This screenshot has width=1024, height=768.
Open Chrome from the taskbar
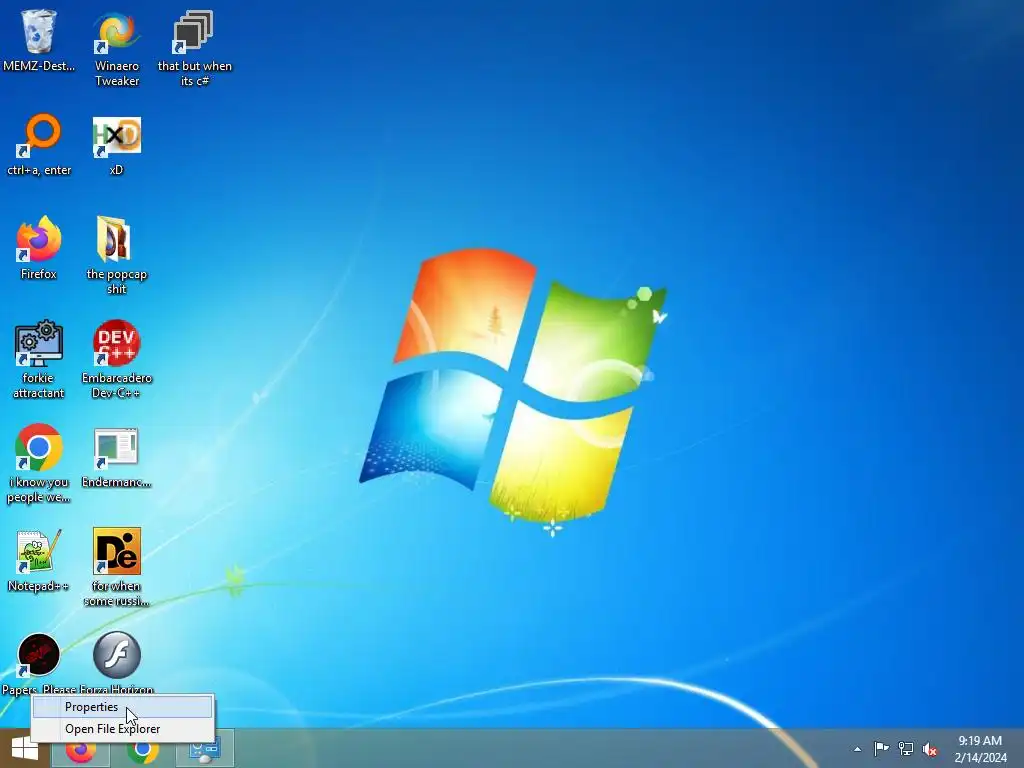pyautogui.click(x=143, y=750)
